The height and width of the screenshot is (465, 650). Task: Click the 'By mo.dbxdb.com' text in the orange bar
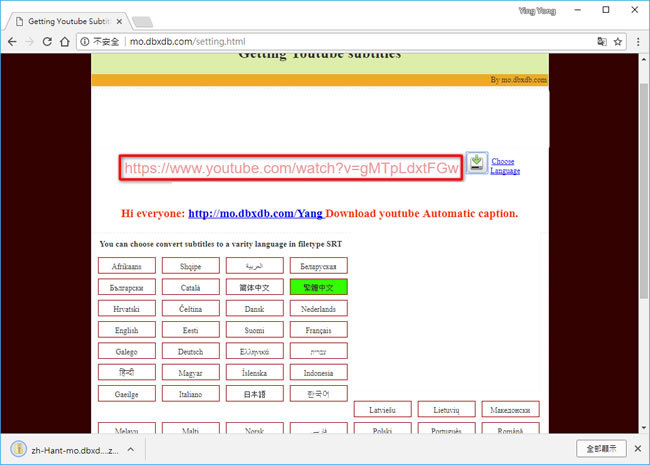[x=519, y=80]
